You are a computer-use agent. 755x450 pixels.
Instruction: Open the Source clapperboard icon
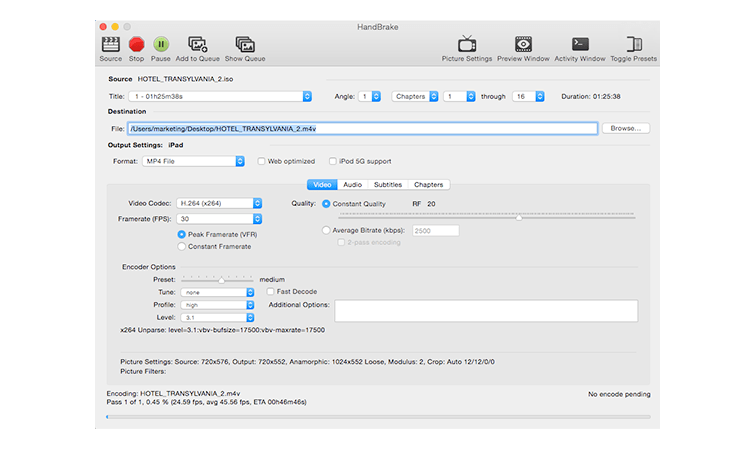(x=111, y=45)
